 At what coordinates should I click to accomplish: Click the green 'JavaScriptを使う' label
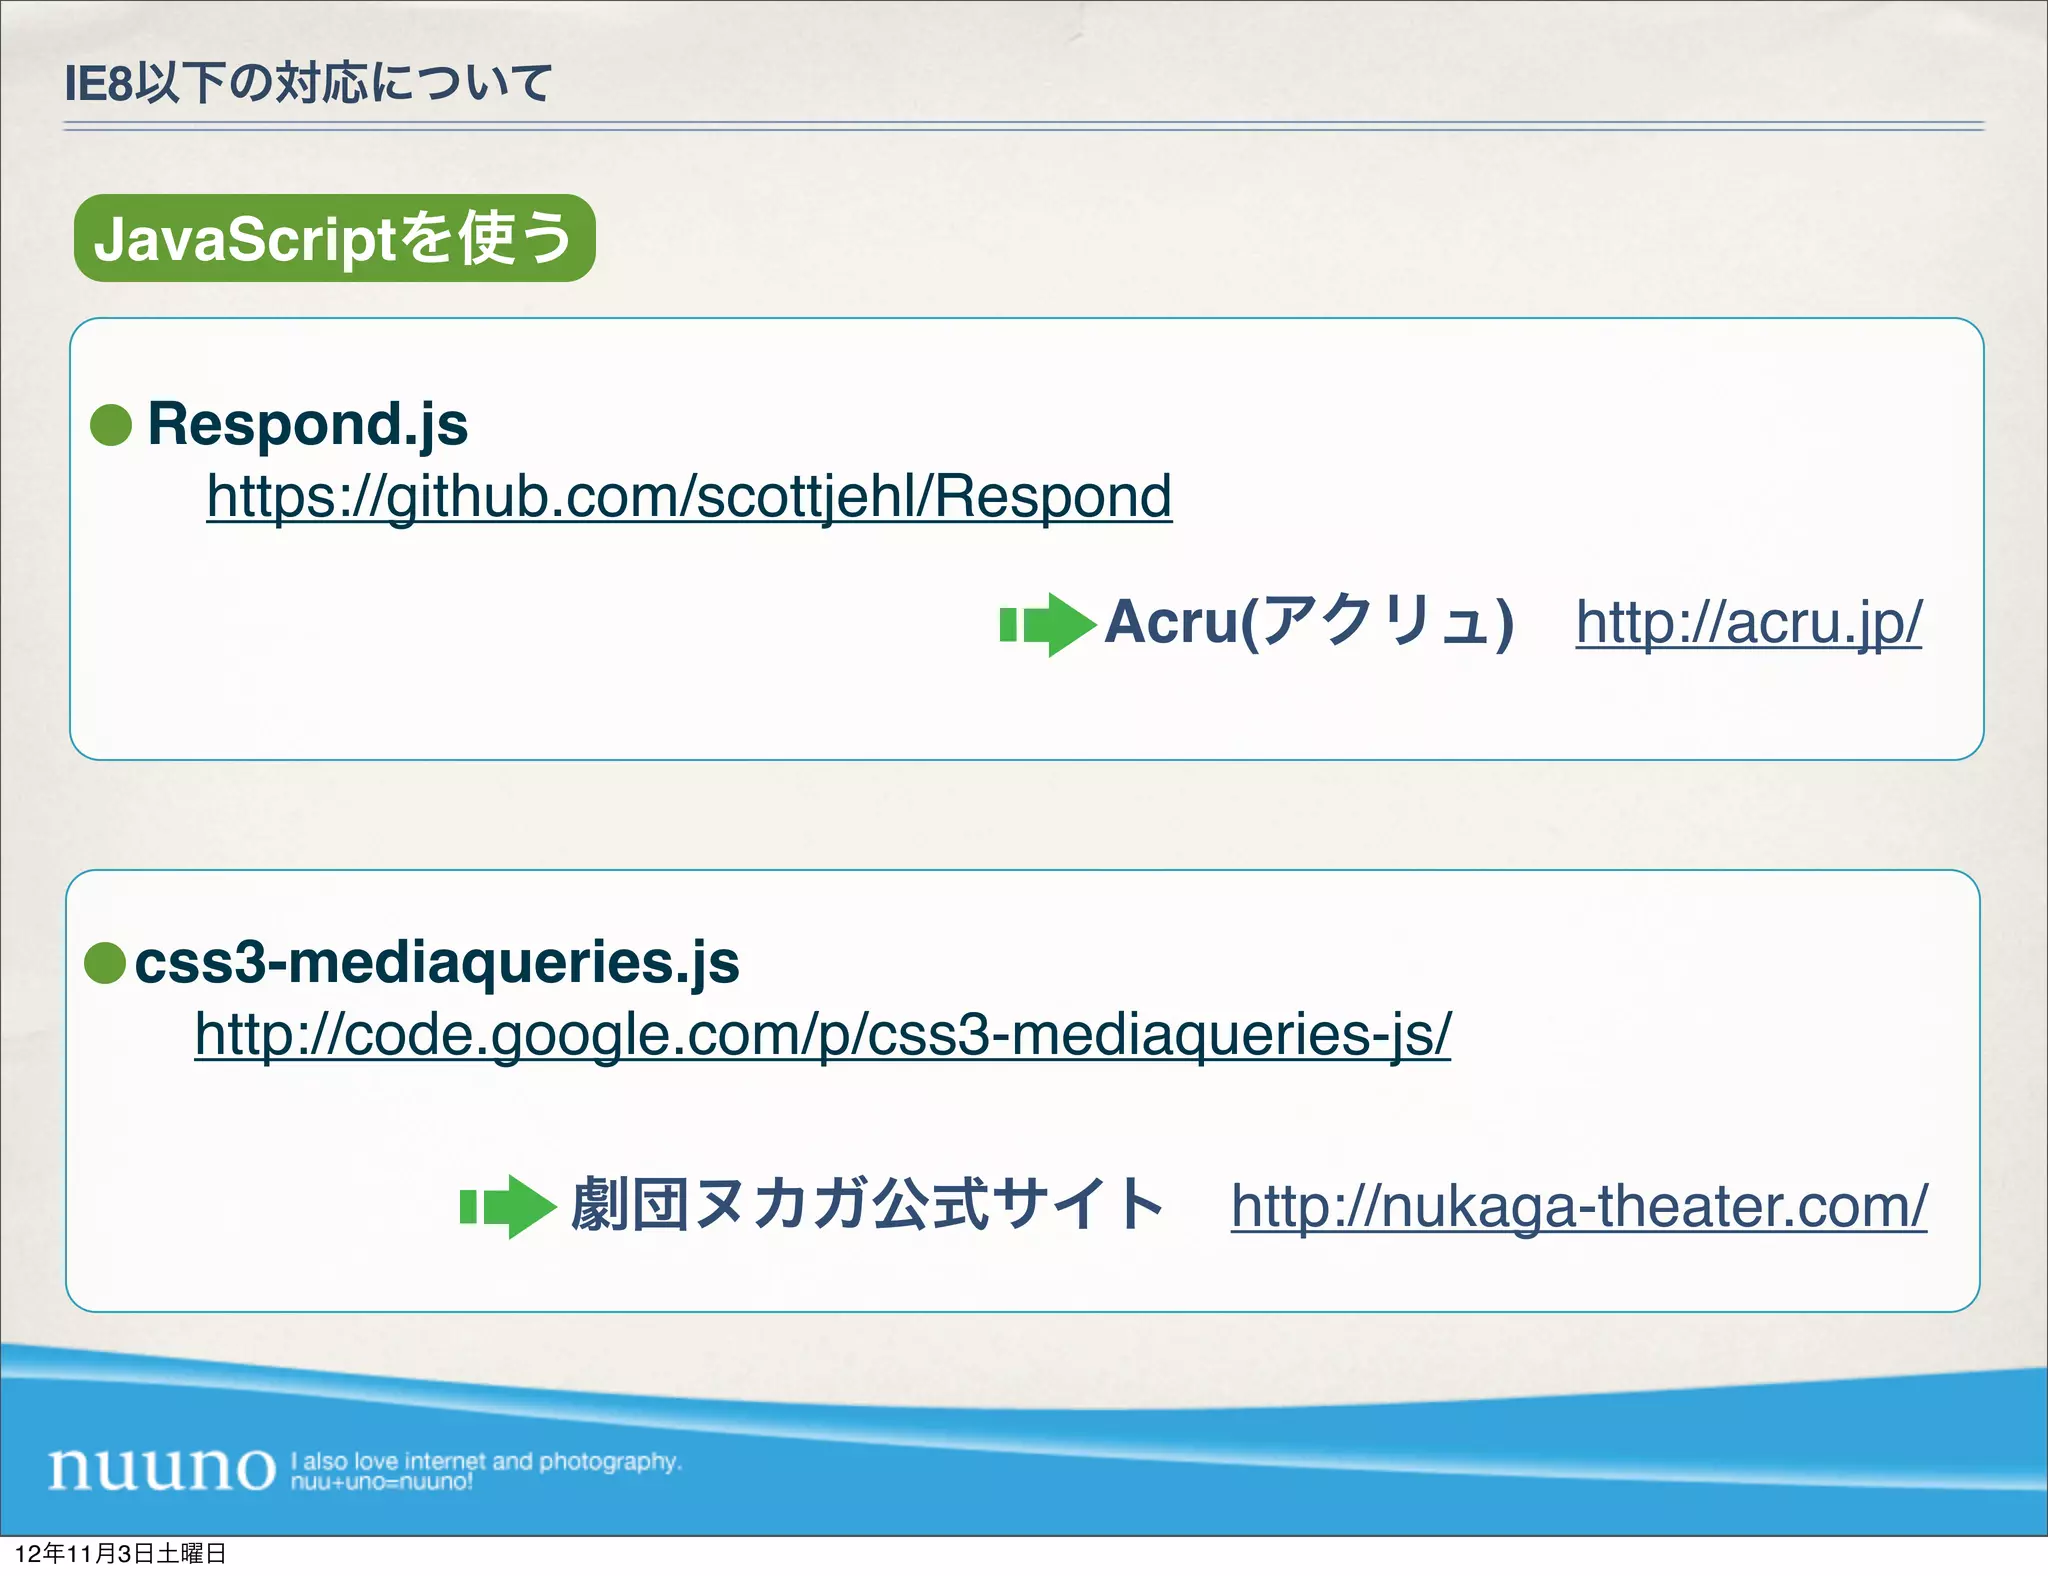[x=335, y=238]
